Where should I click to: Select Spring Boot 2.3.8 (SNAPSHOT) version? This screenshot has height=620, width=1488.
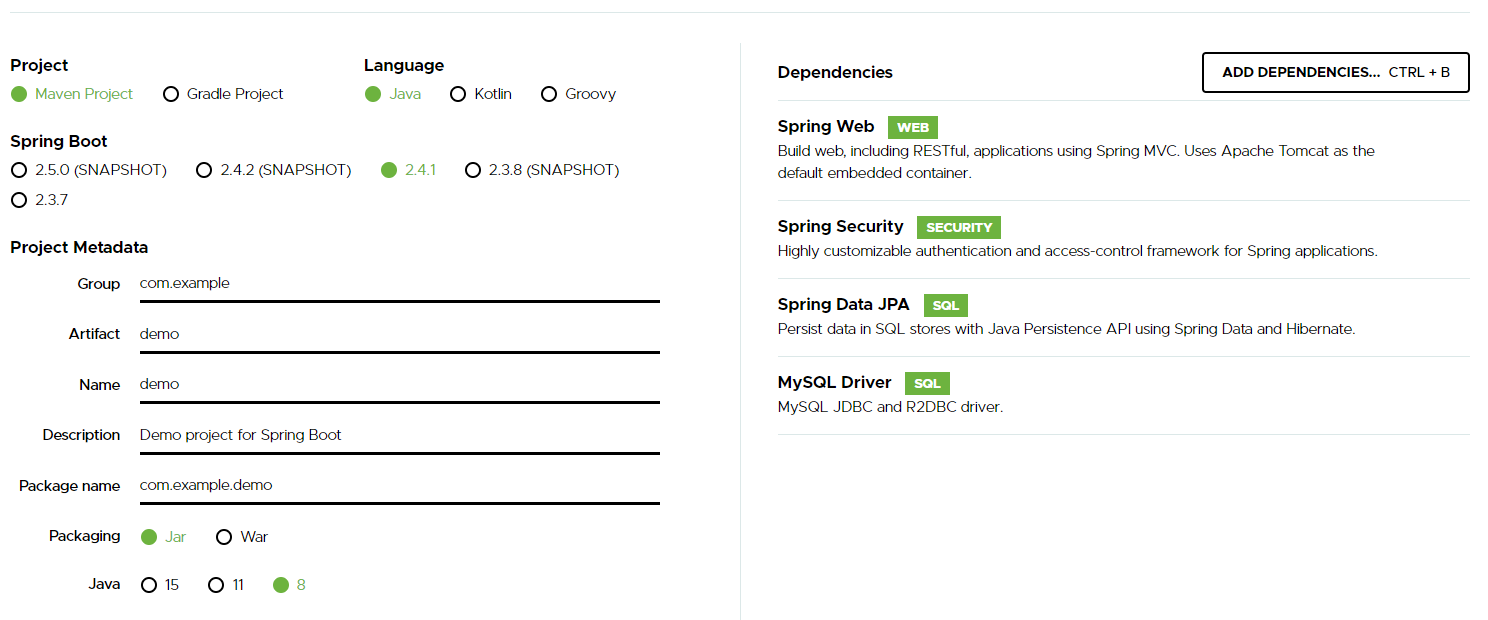(473, 170)
